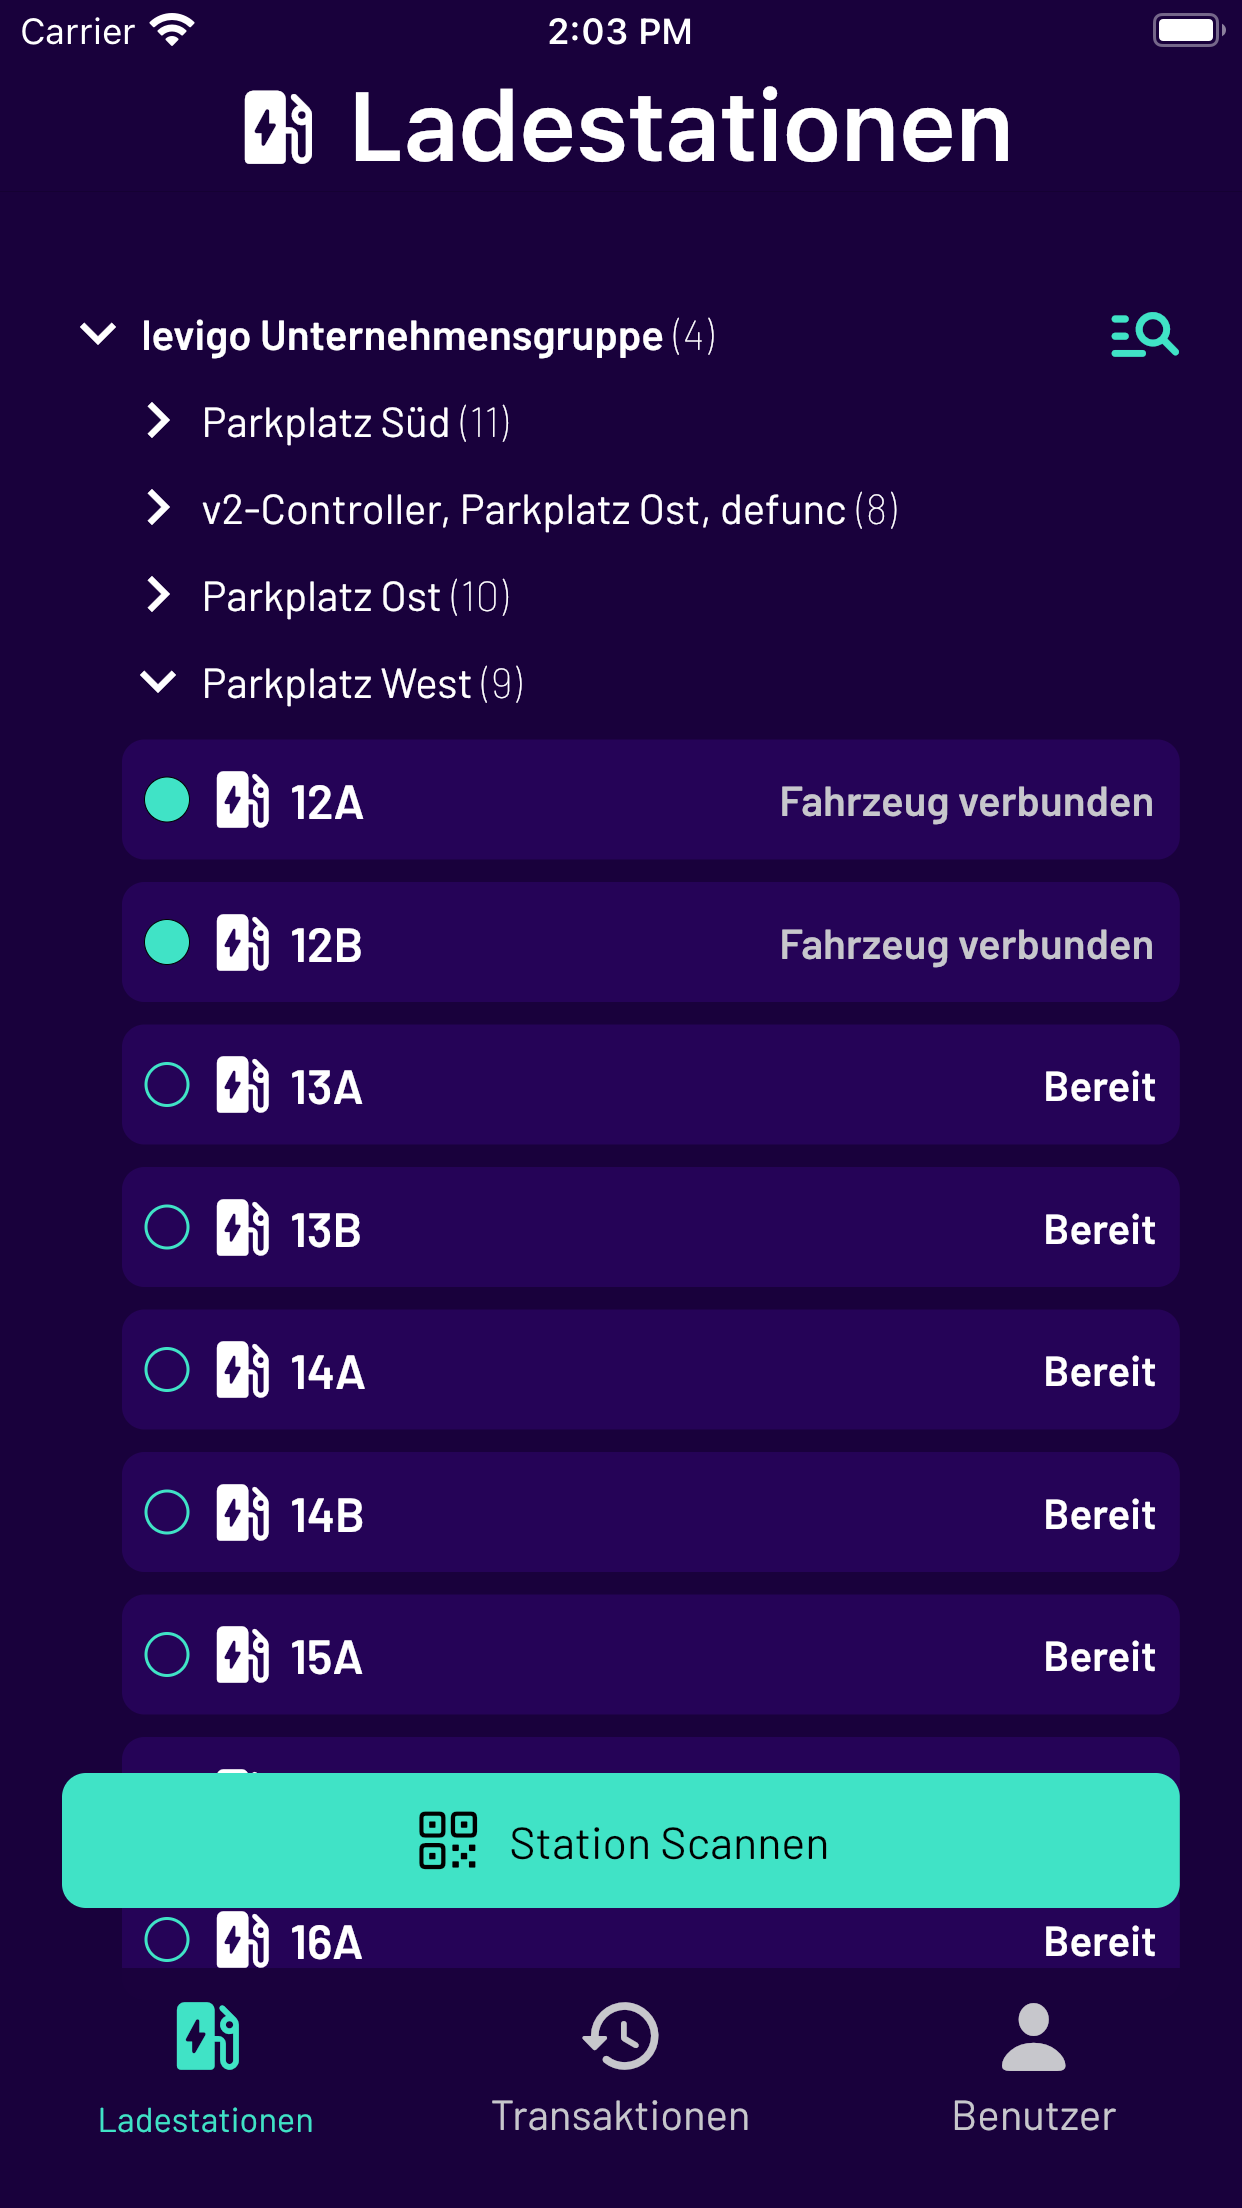Expand the Parkplatz Süd group
The height and width of the screenshot is (2208, 1242).
pos(158,421)
